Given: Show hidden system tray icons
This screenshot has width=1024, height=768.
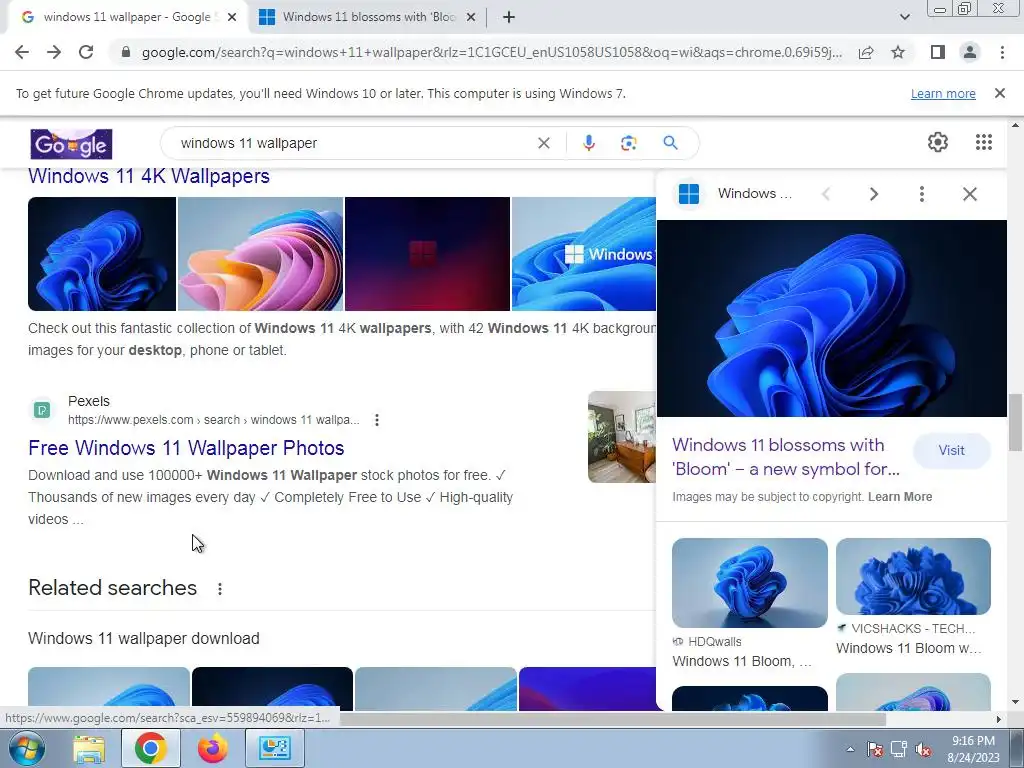Looking at the screenshot, I should click(850, 749).
